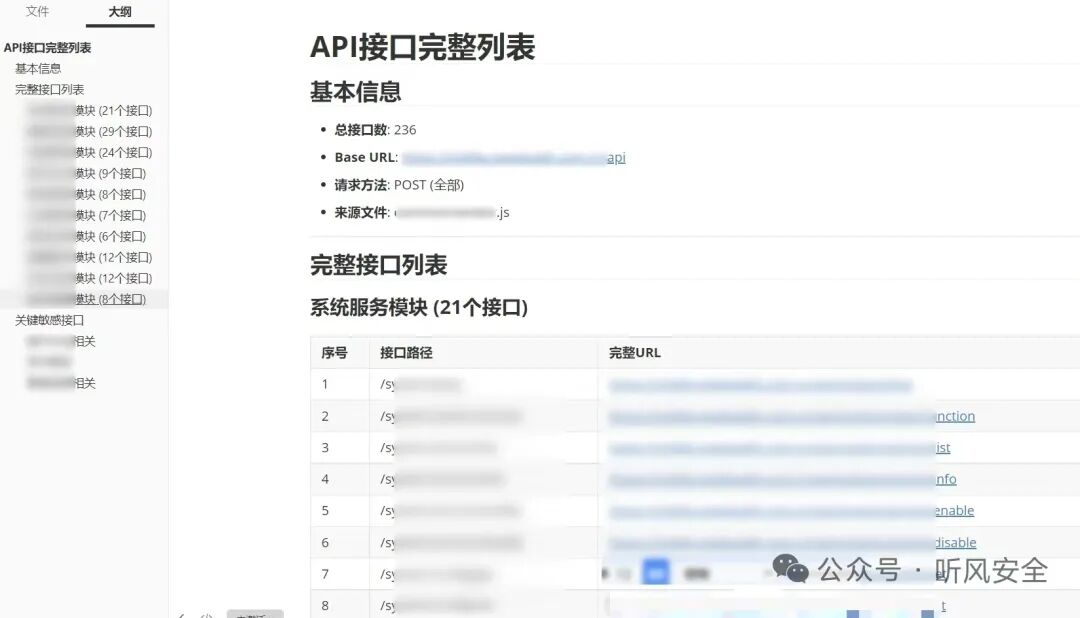1080x618 pixels.
Task: Navigate to 关键敏感接口 outline entry
Action: click(x=50, y=320)
